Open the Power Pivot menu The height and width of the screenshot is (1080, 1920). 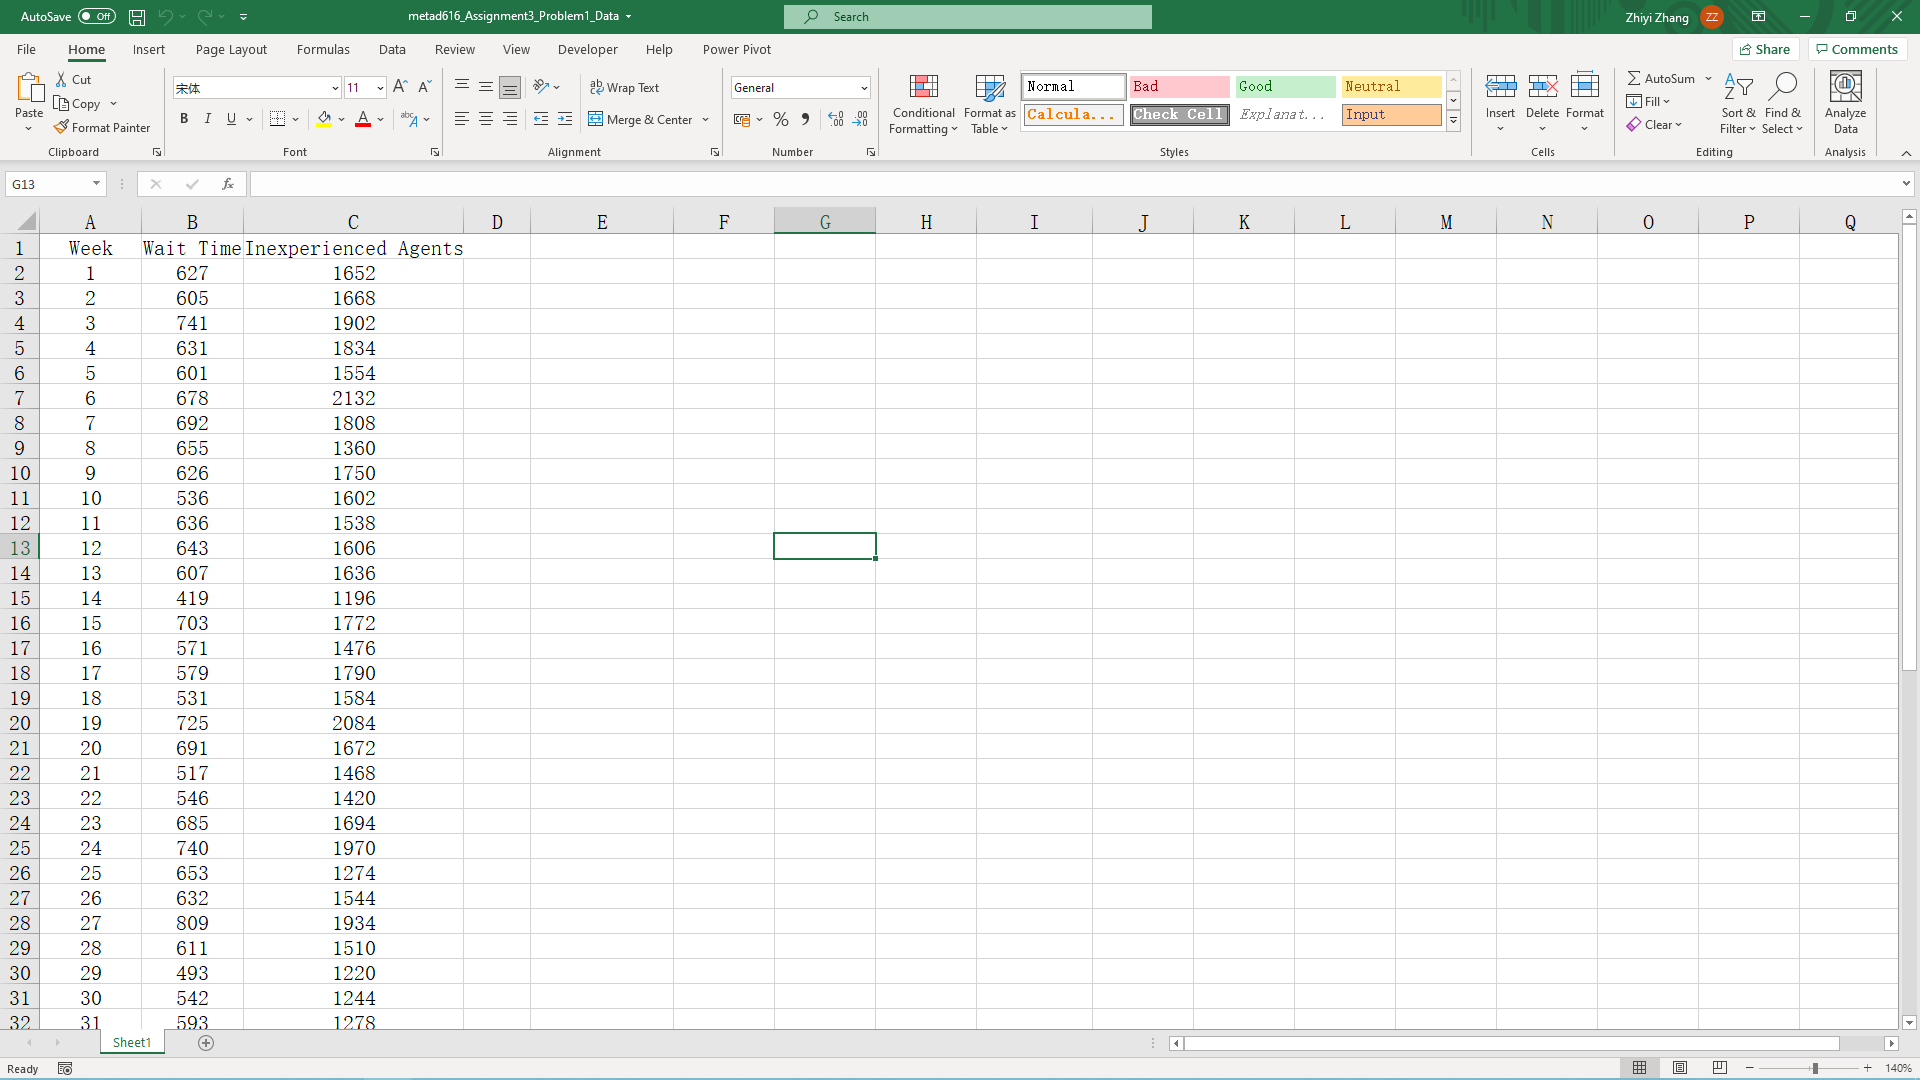[737, 49]
